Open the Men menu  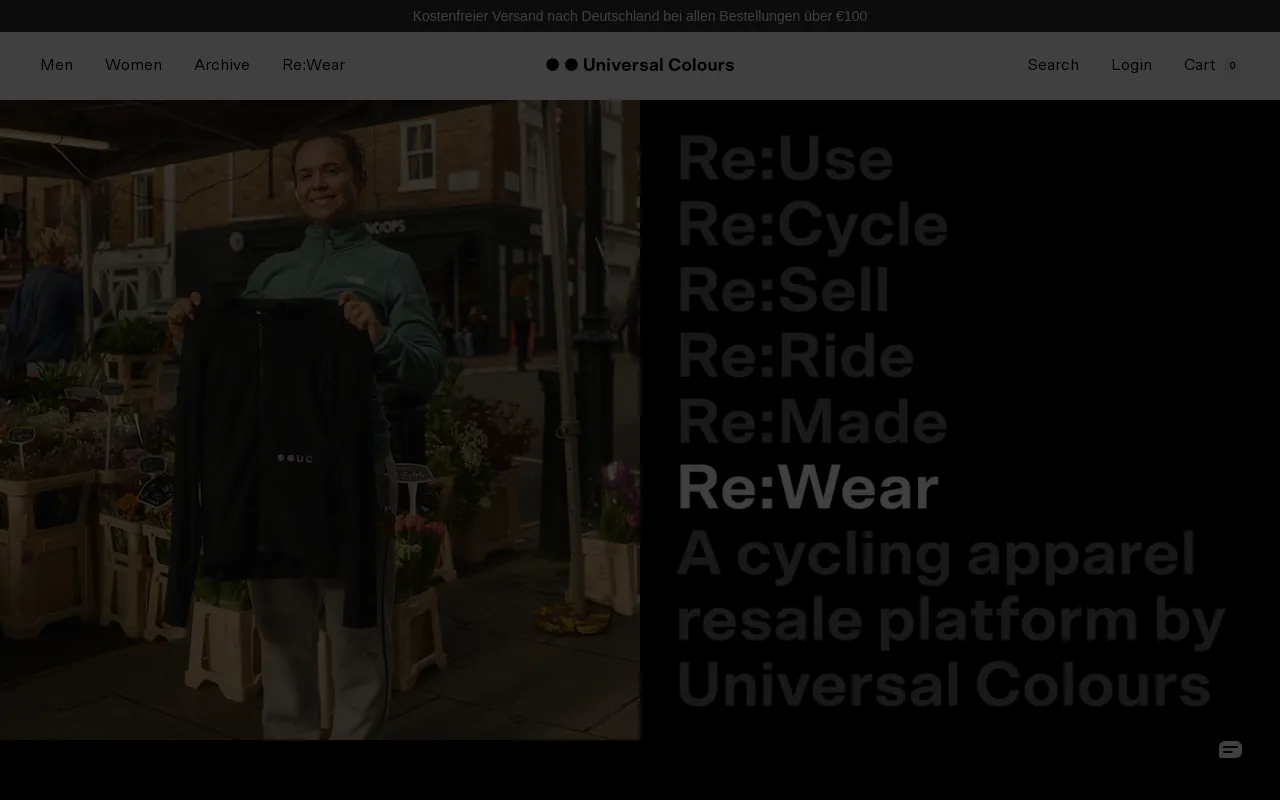click(57, 65)
